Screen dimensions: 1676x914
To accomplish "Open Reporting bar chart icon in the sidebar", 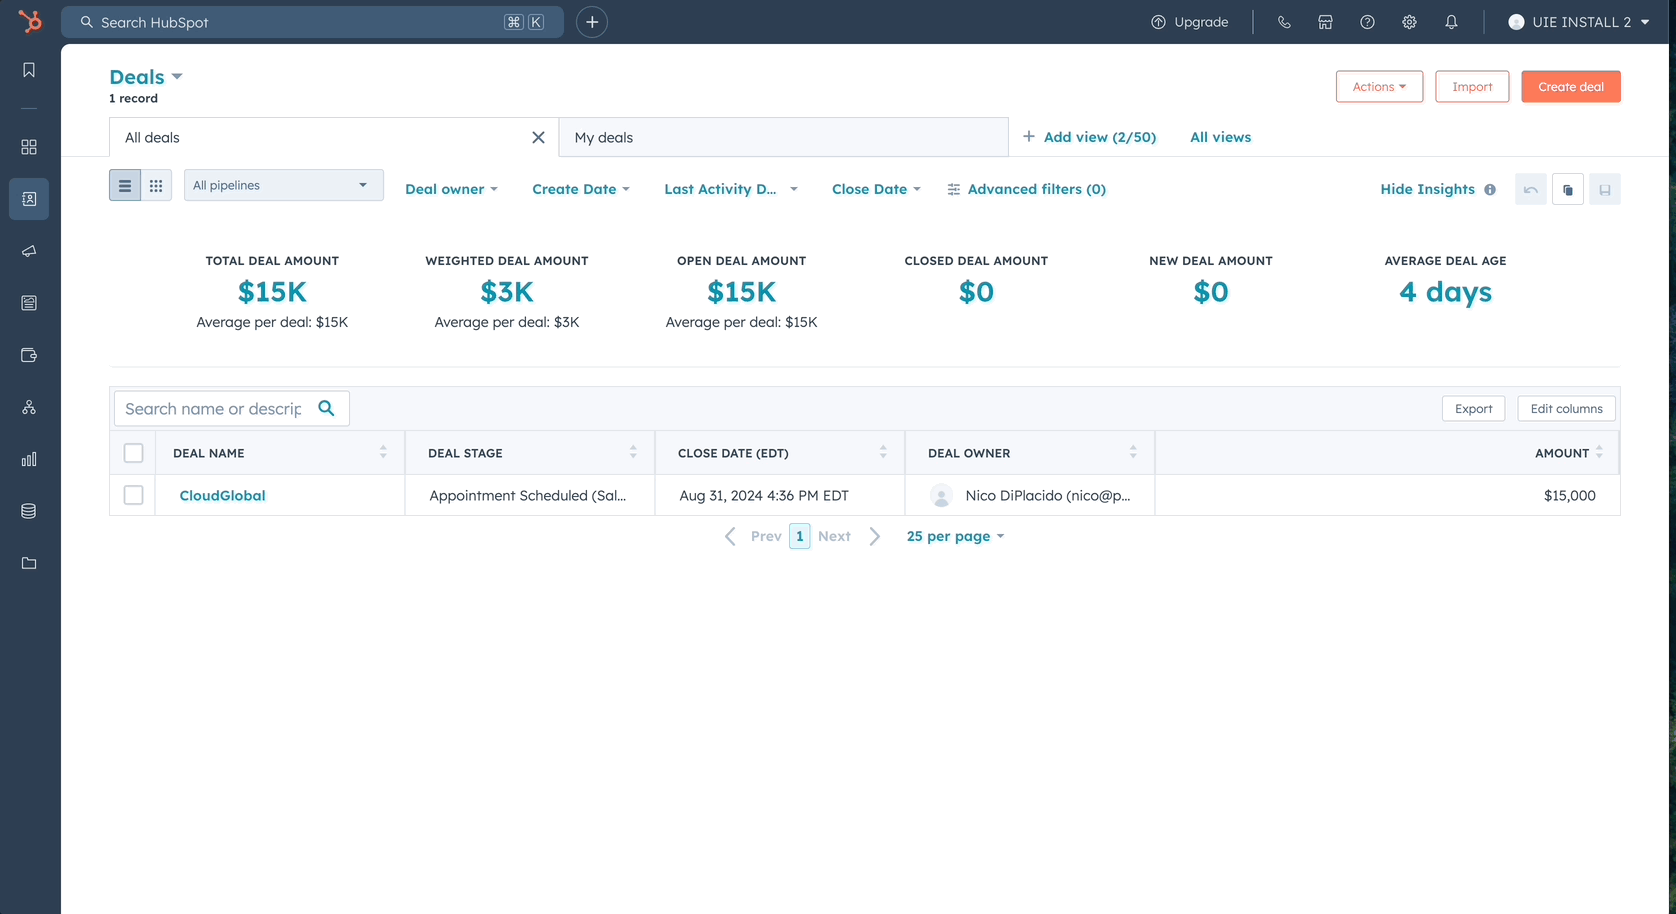I will tap(29, 459).
